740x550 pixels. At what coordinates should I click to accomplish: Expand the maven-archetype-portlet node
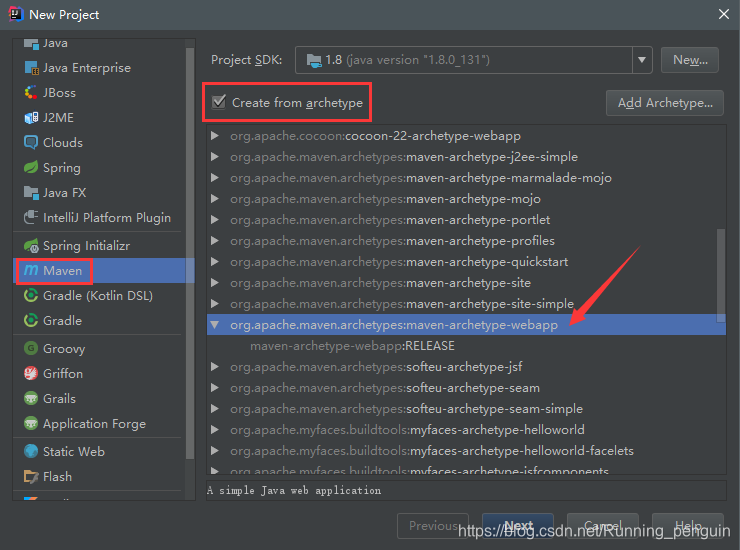click(x=215, y=220)
